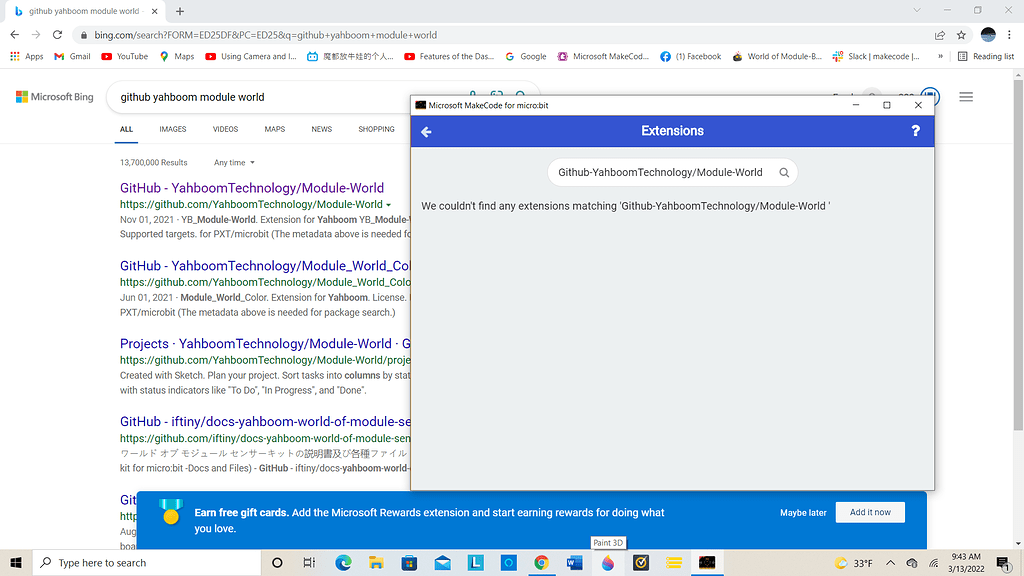Select ALL results tab
1024x576 pixels.
pos(127,129)
